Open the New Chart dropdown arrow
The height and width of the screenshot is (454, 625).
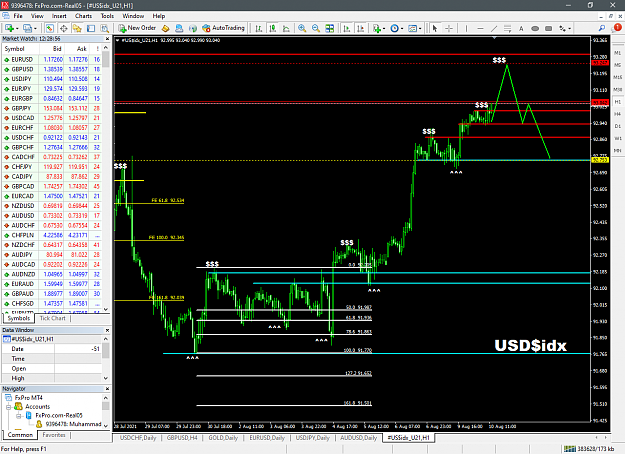[17, 28]
